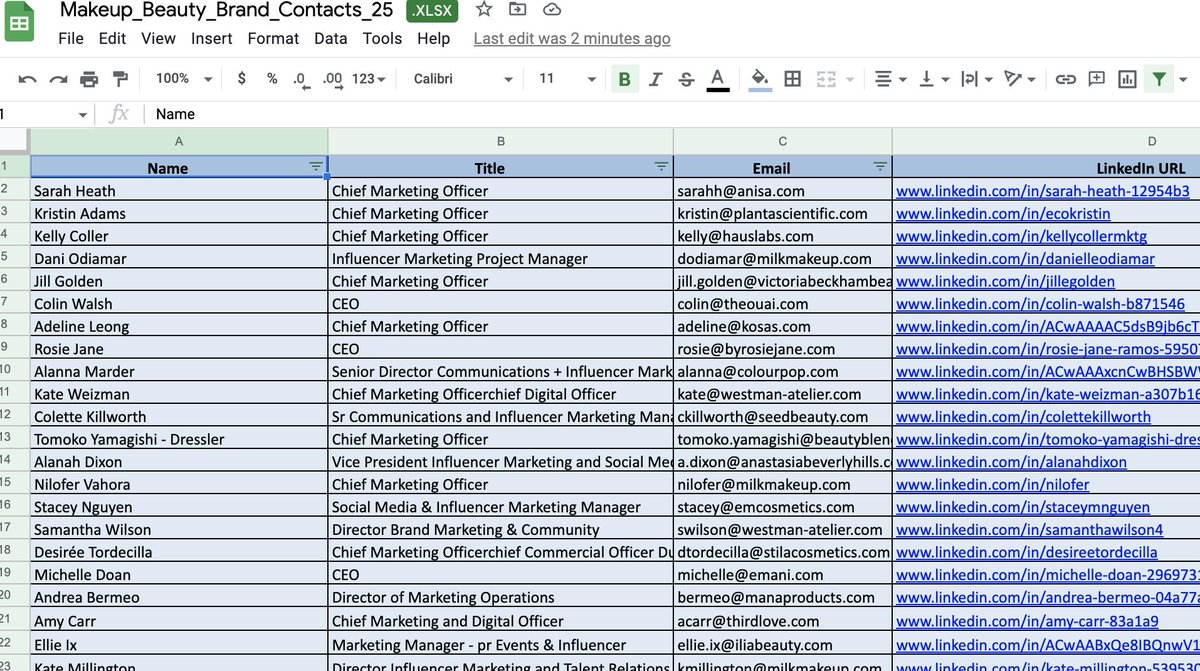Open the View menu
This screenshot has height=671, width=1200.
(158, 39)
